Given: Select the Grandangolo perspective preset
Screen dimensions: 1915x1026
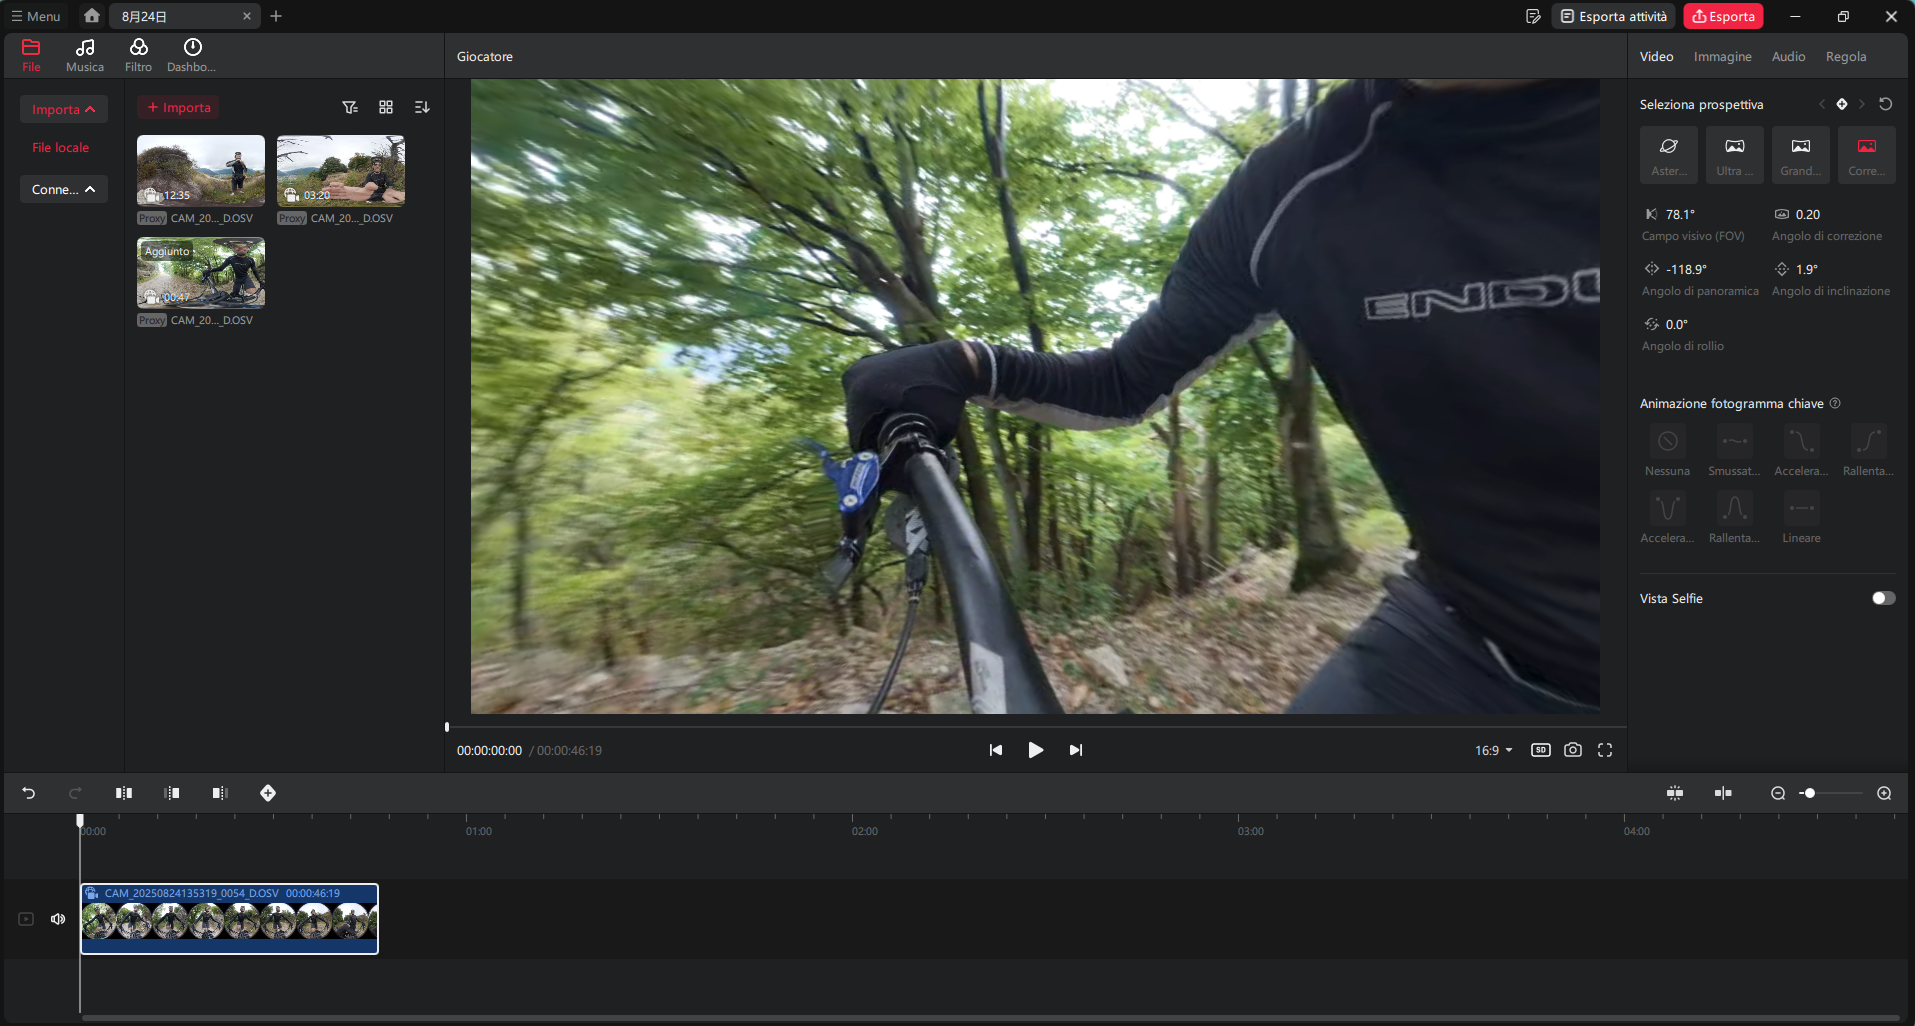Looking at the screenshot, I should click(1801, 155).
